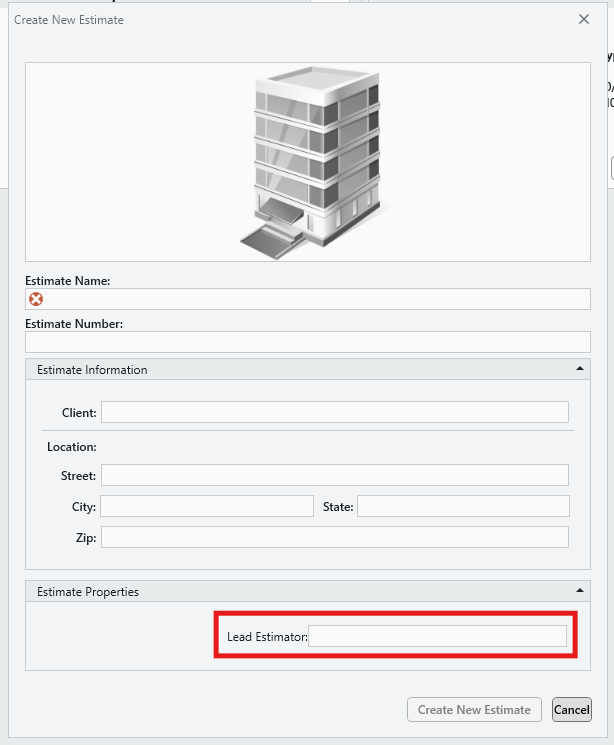
Task: Click the Street address field
Action: [x=334, y=475]
